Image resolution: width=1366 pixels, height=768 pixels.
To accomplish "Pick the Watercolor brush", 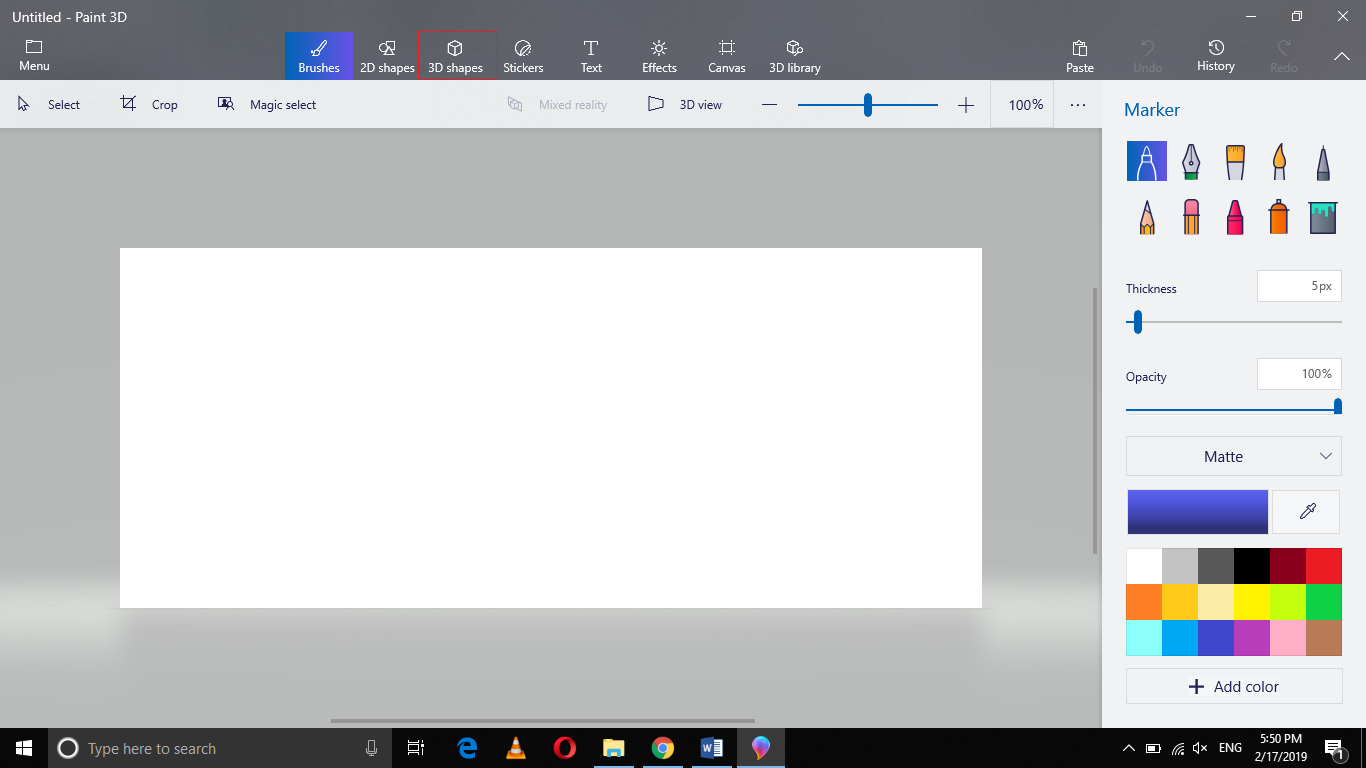I will point(1278,160).
